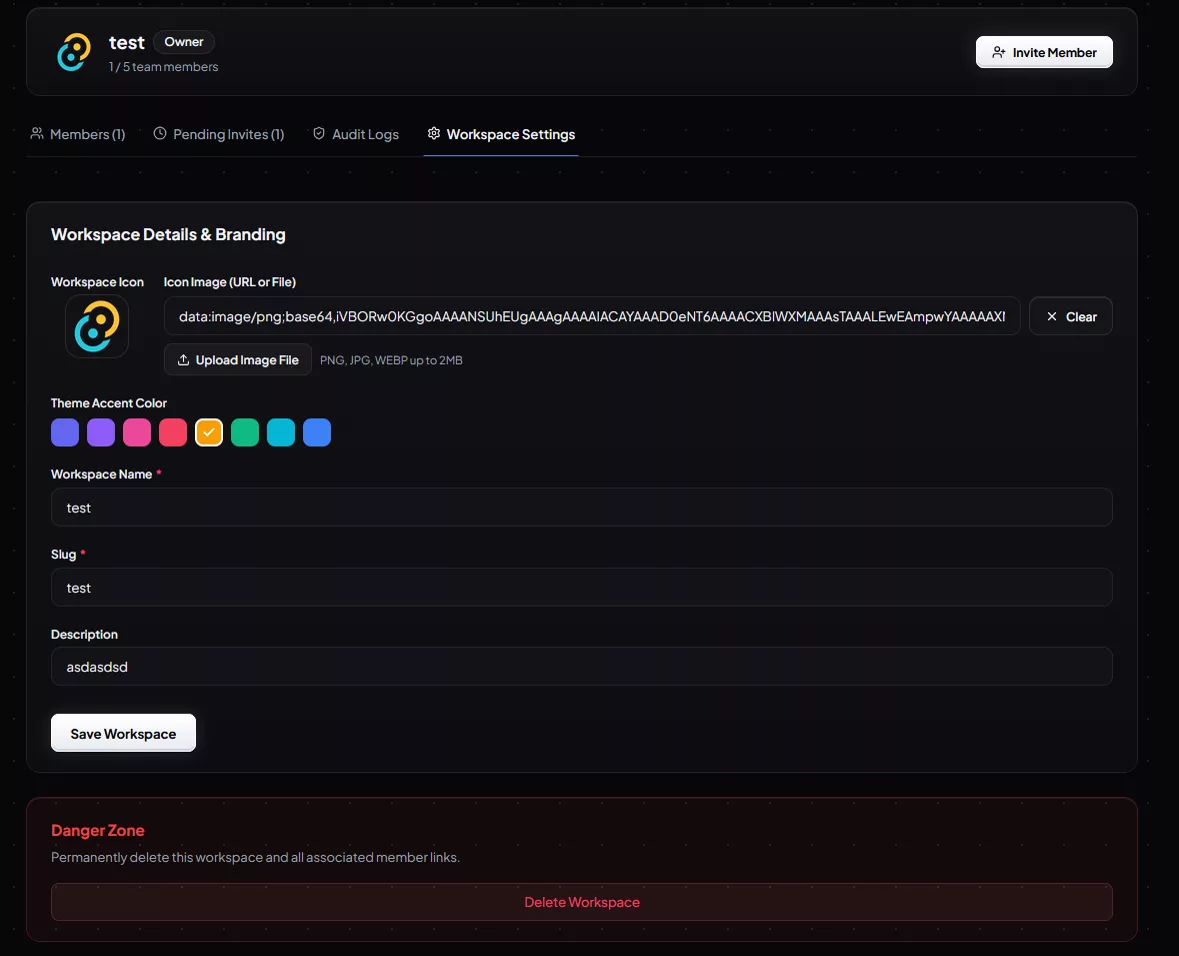Click the 'Workspace Details & Branding' heading
This screenshot has width=1179, height=956.
pos(168,234)
